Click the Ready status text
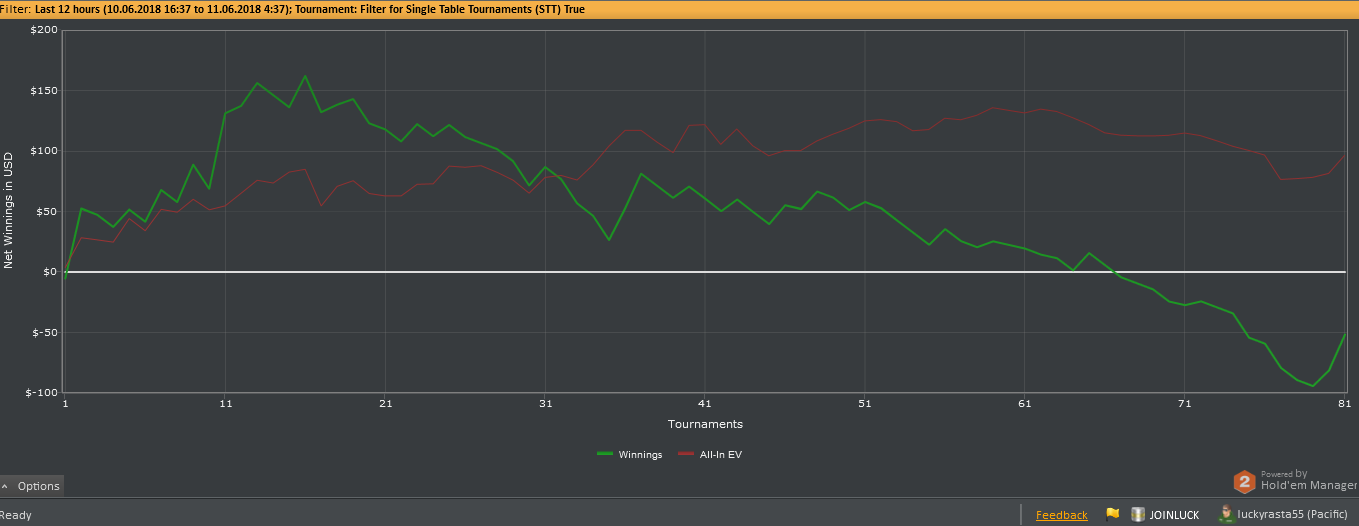 (16, 515)
